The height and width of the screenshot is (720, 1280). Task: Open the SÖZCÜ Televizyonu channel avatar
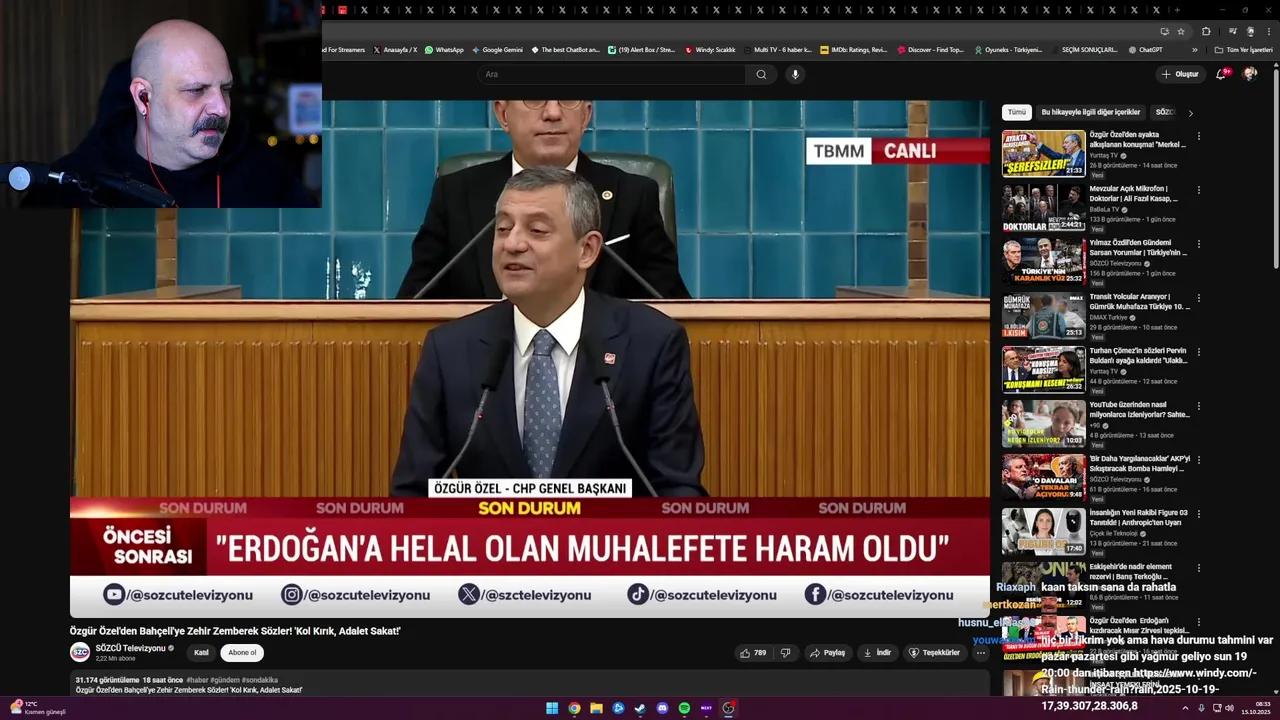click(80, 653)
